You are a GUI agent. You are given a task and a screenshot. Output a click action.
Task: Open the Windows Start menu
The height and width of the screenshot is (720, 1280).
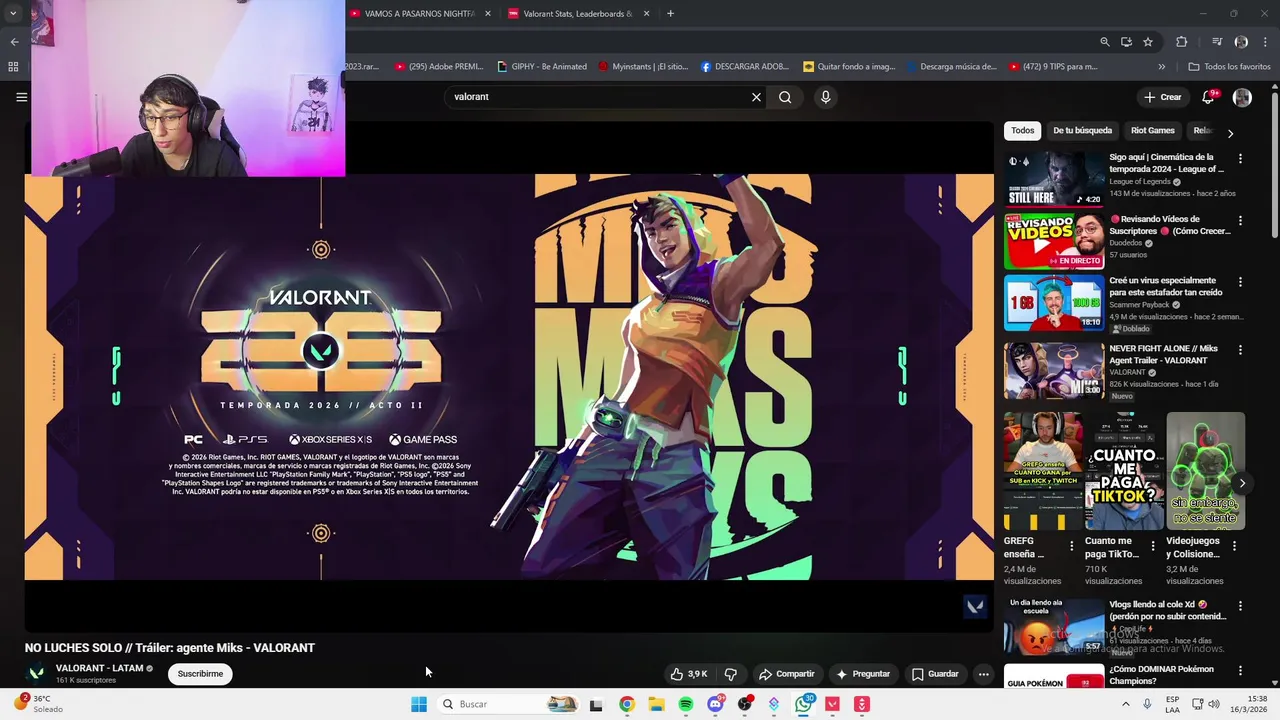(419, 704)
